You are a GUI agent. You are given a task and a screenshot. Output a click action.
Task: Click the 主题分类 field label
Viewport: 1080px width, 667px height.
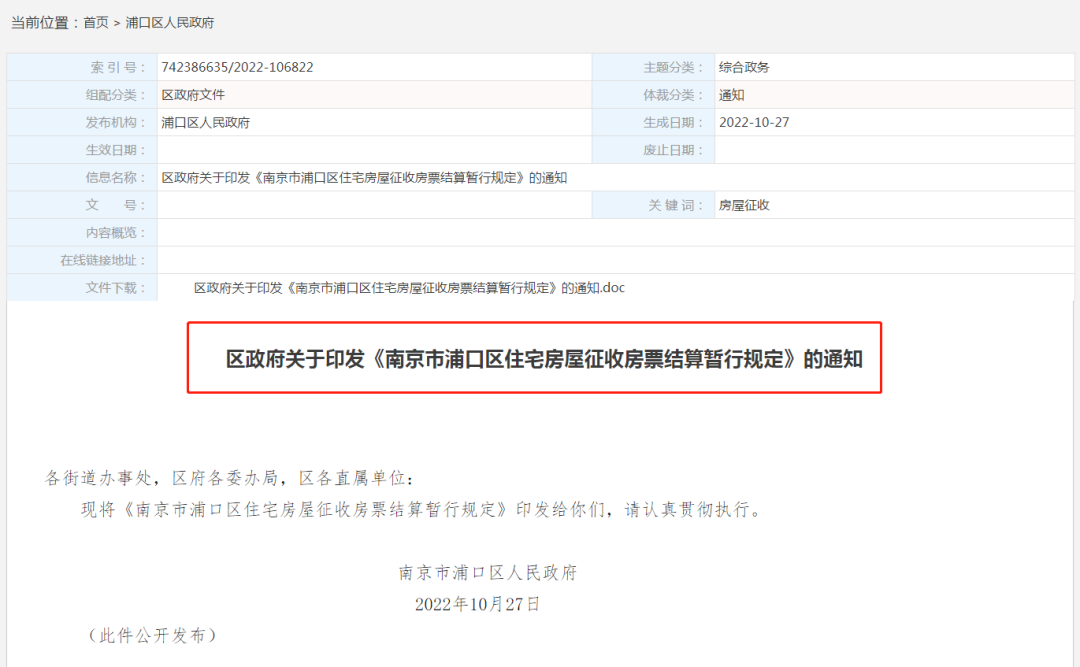pyautogui.click(x=669, y=68)
